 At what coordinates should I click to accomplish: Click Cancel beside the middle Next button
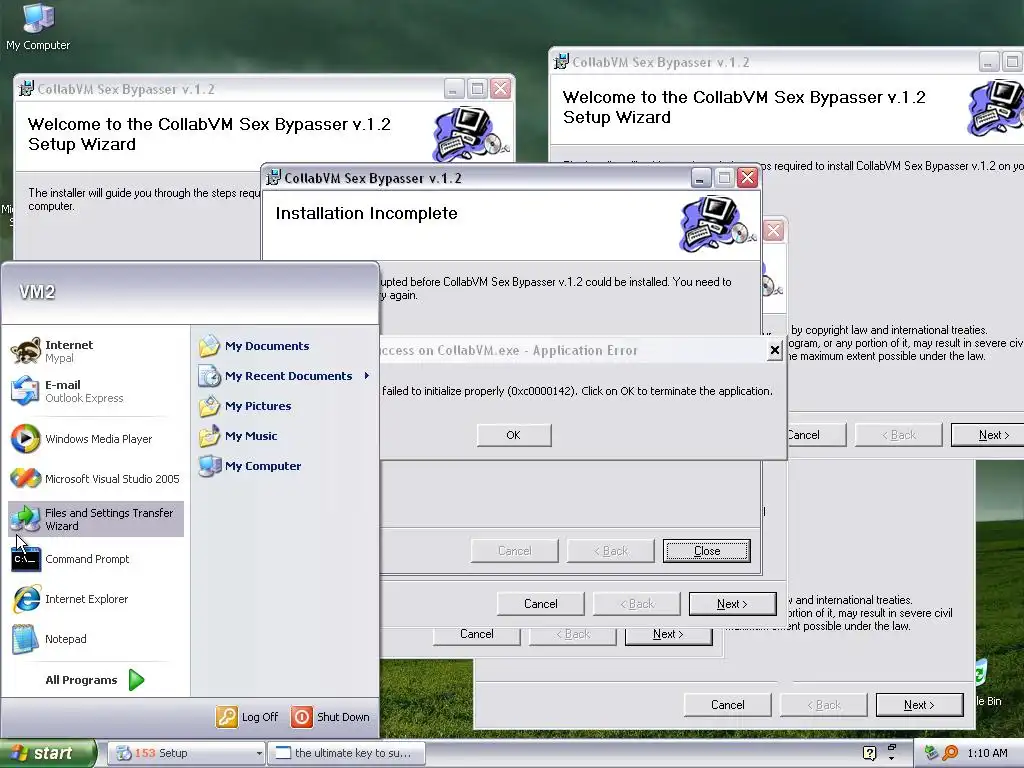pos(541,604)
